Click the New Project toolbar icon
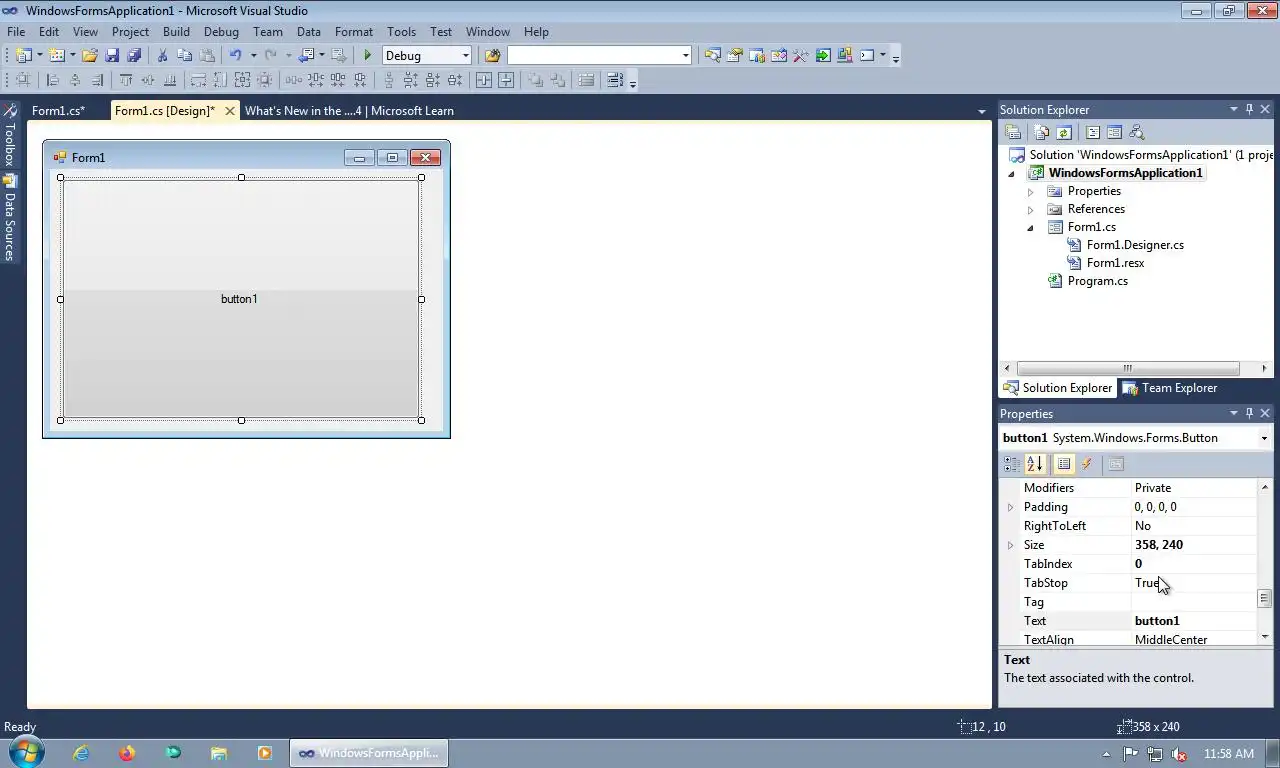 click(23, 56)
